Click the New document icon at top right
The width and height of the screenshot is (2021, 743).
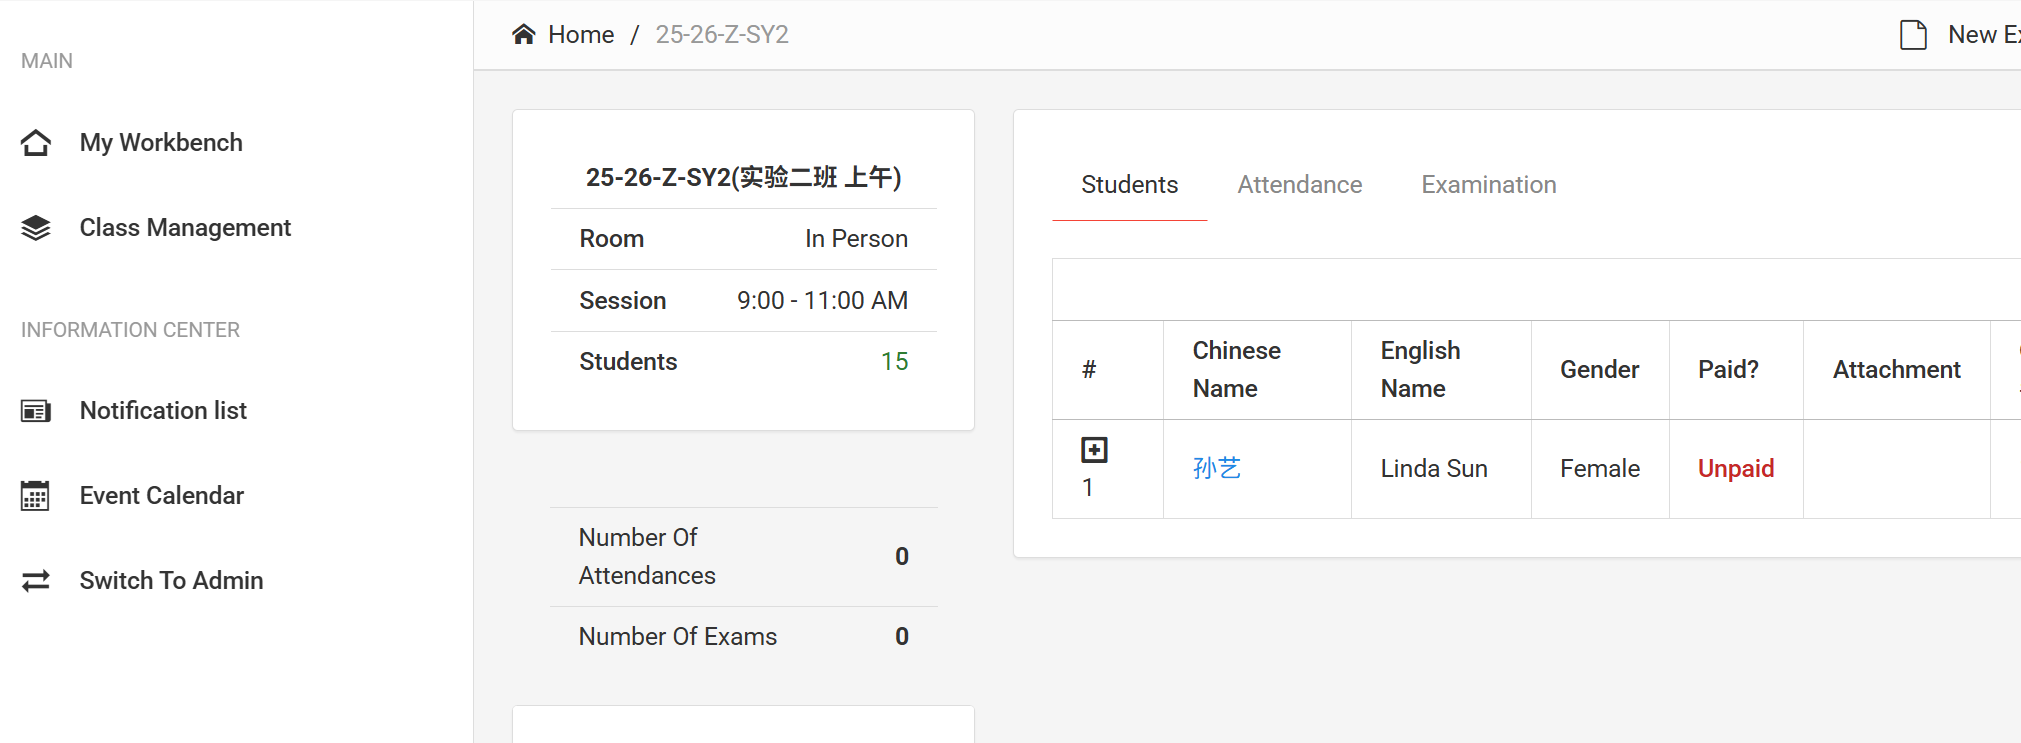pyautogui.click(x=1912, y=35)
